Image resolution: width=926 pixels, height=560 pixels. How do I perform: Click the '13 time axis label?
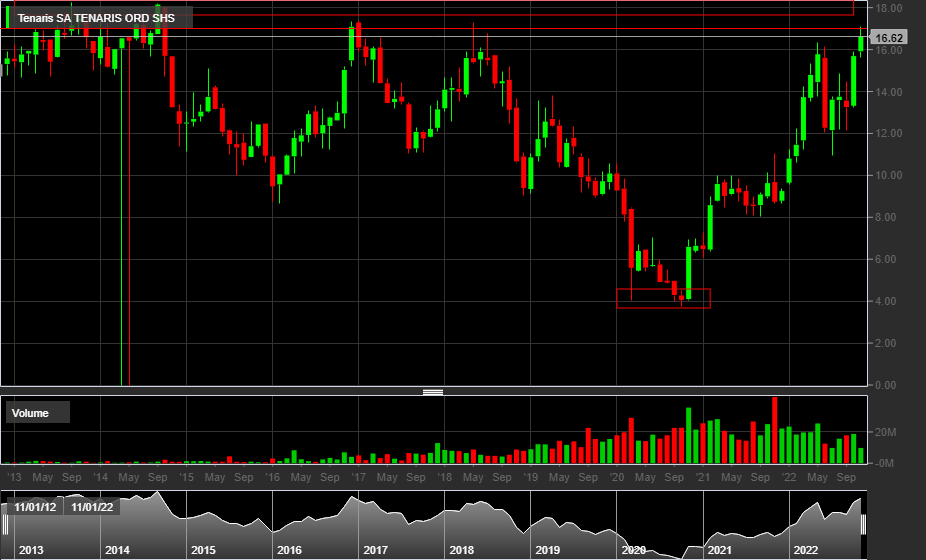pyautogui.click(x=14, y=477)
